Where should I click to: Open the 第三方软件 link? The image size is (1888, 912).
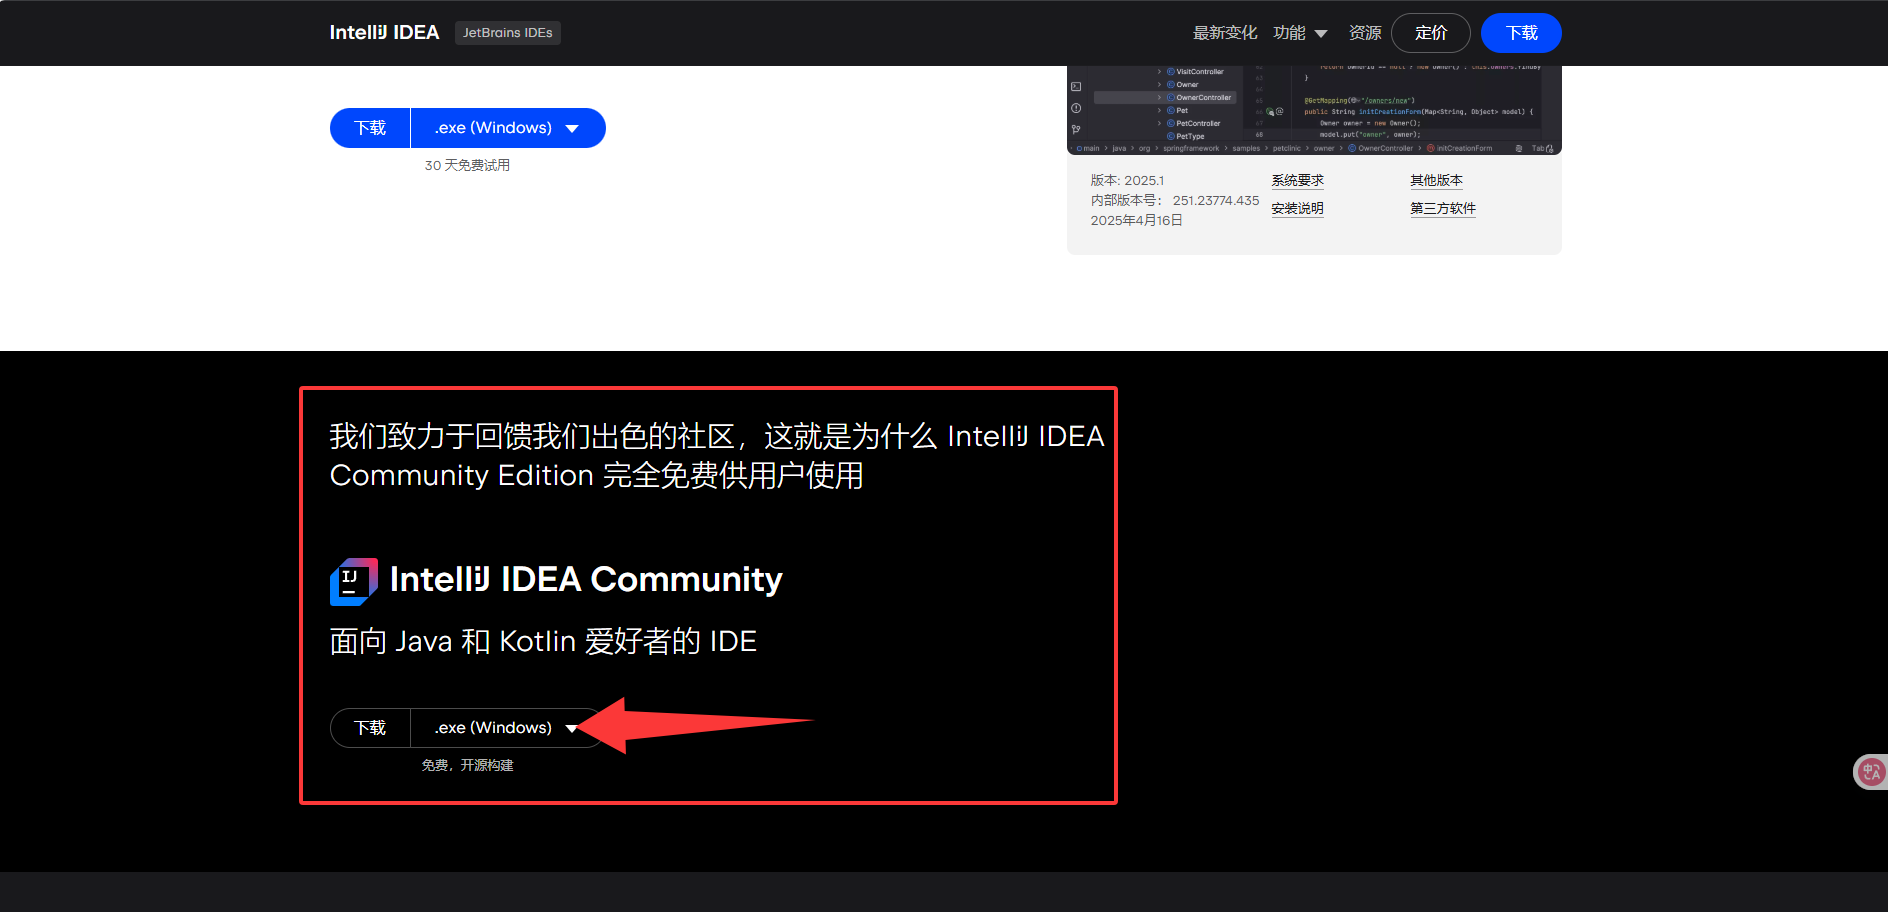tap(1442, 209)
